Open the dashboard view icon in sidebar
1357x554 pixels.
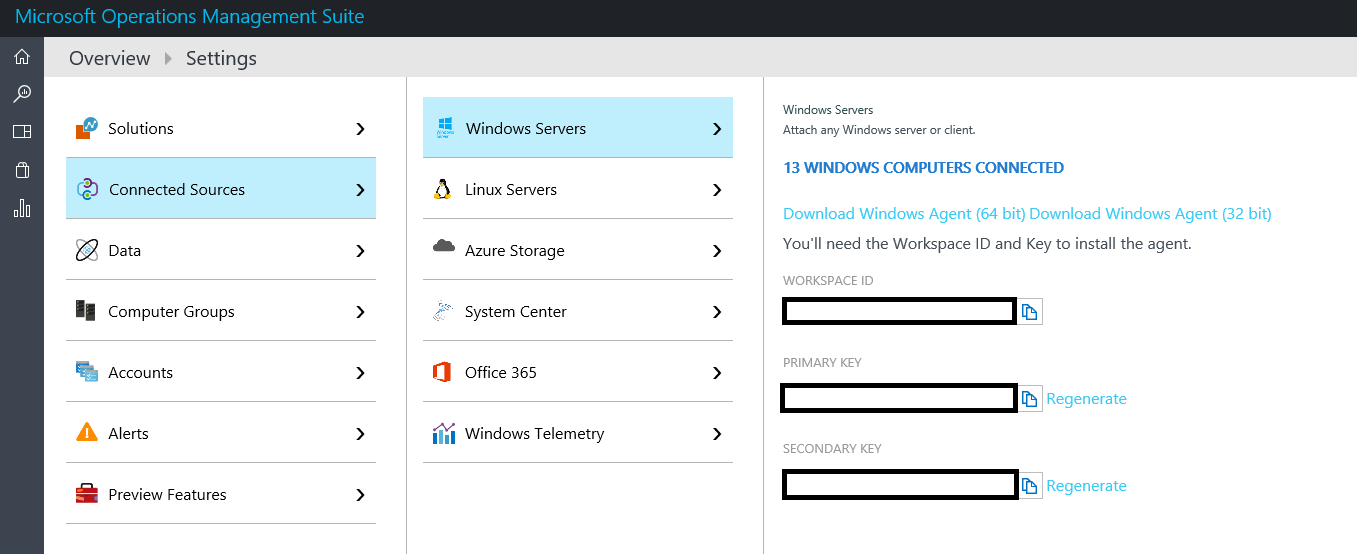coord(22,132)
